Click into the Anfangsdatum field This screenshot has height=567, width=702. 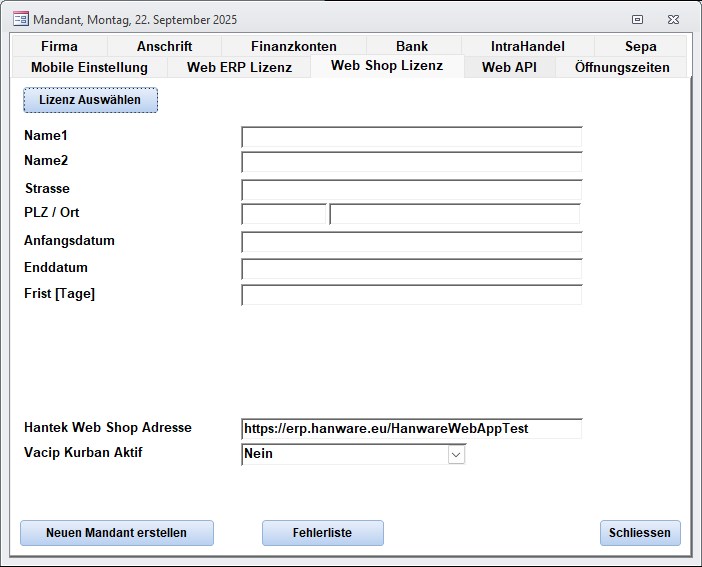click(x=411, y=242)
